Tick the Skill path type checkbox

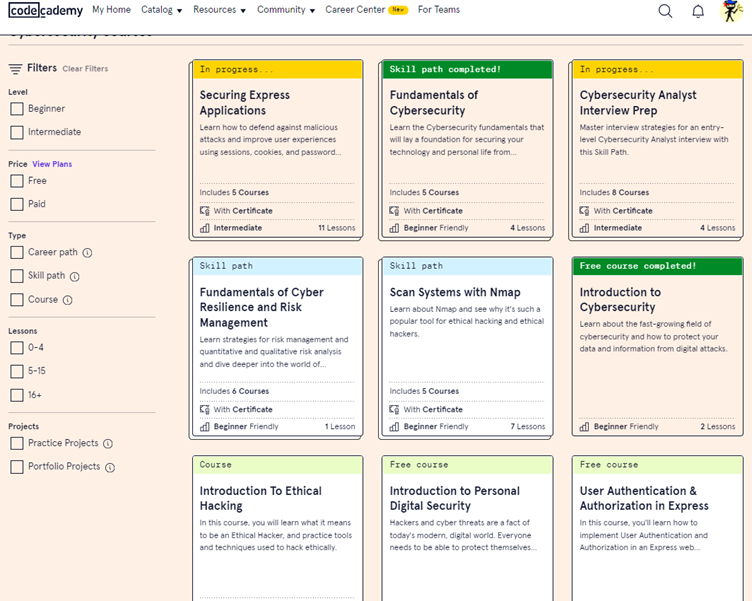pos(17,276)
